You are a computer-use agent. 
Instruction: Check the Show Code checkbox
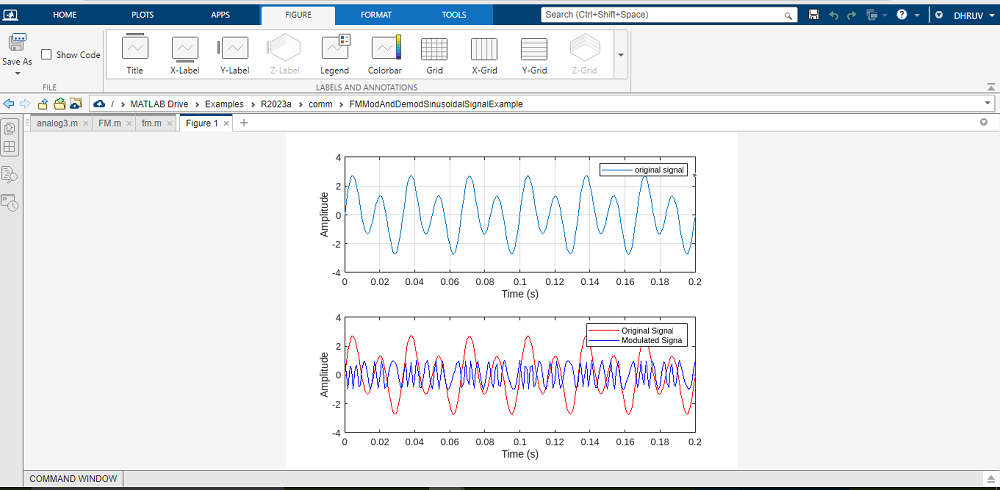pyautogui.click(x=47, y=55)
